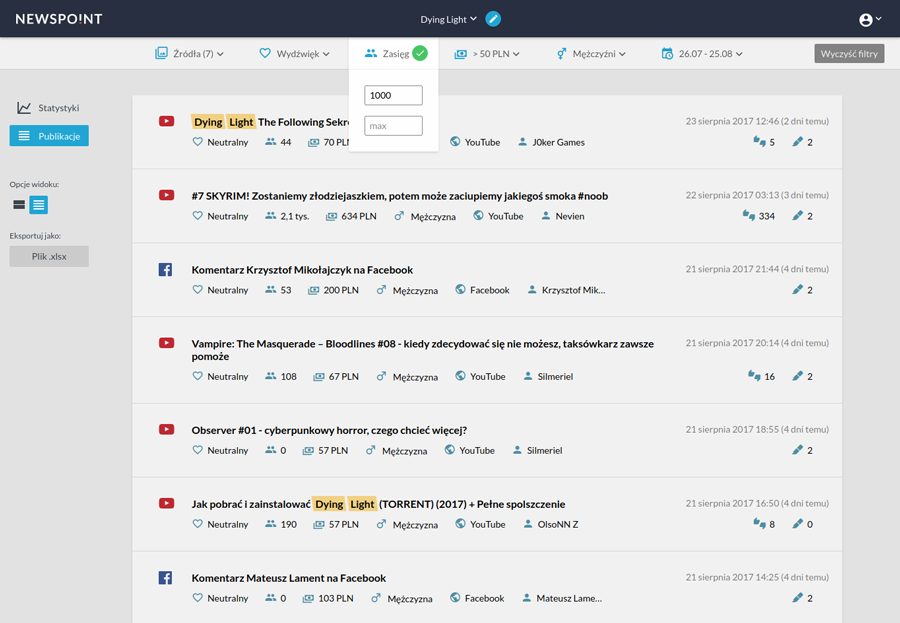The height and width of the screenshot is (623, 900).
Task: Click the NEWSPOINT logo
Action: click(59, 19)
